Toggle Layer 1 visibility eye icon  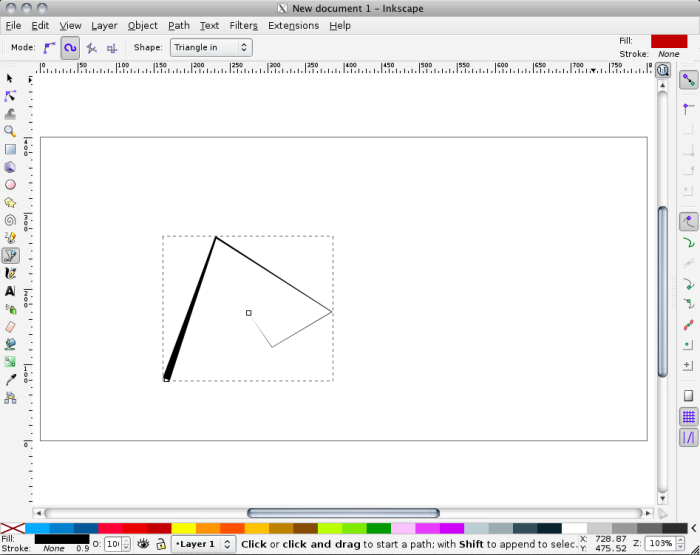pyautogui.click(x=143, y=544)
